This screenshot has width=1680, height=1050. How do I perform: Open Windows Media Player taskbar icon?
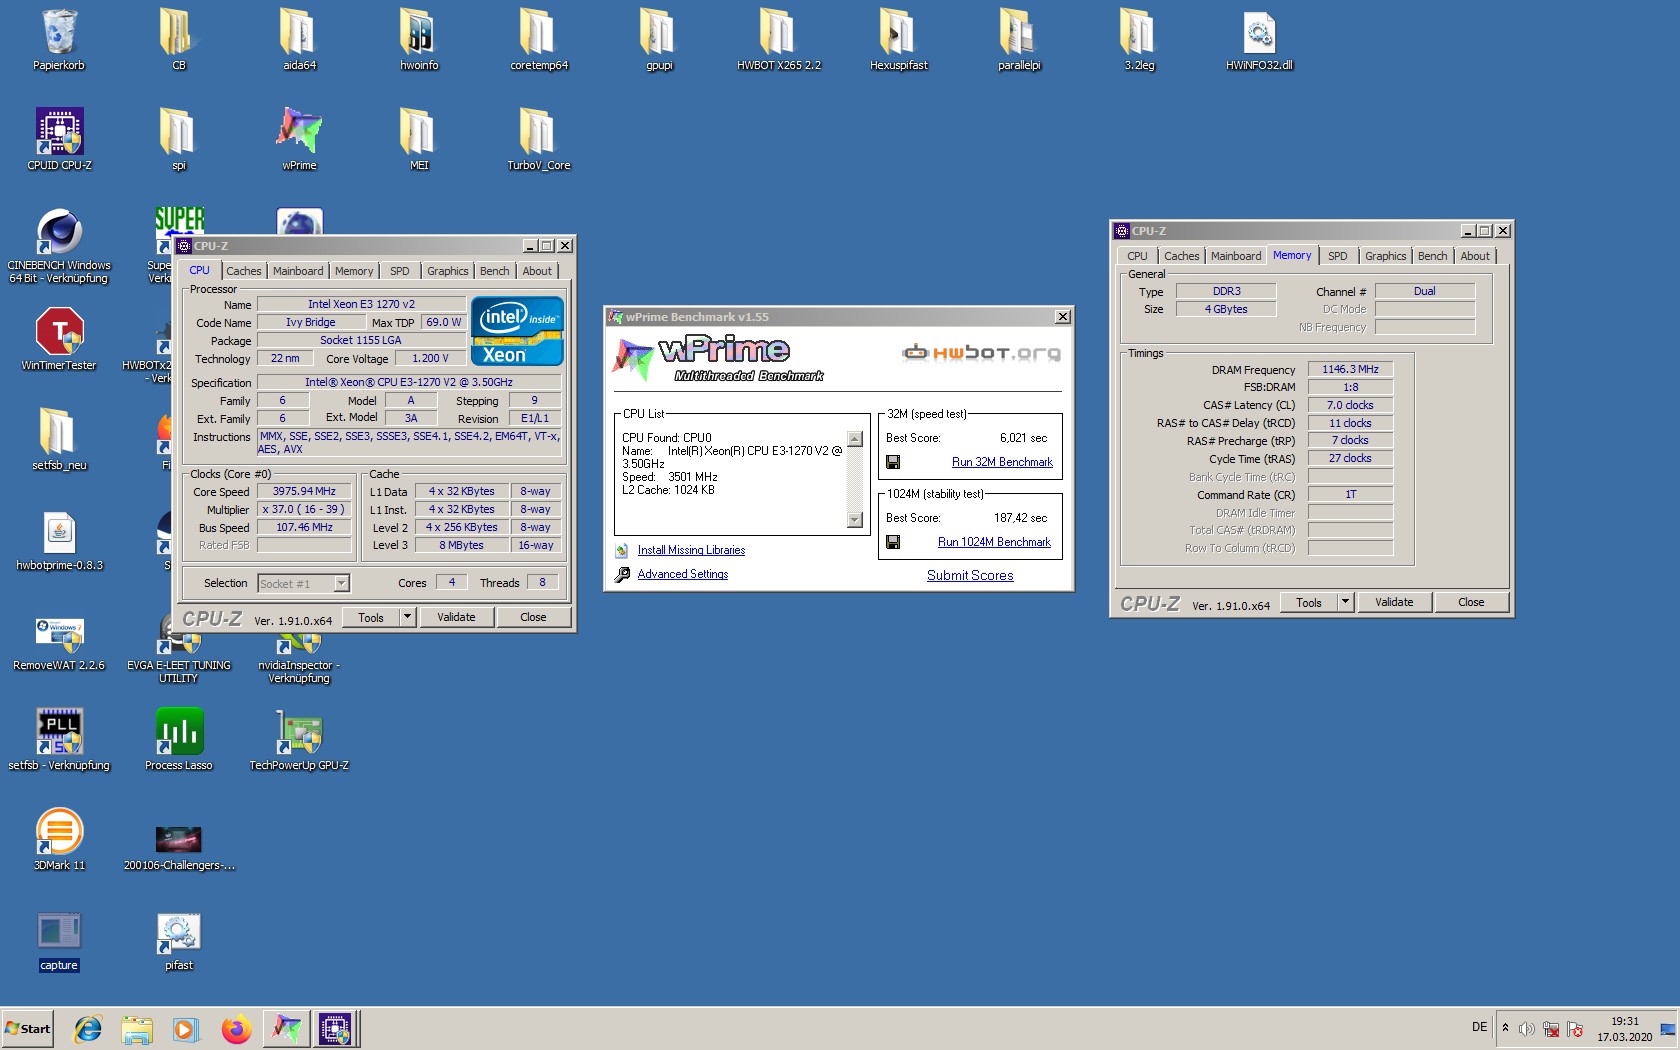(x=185, y=1028)
